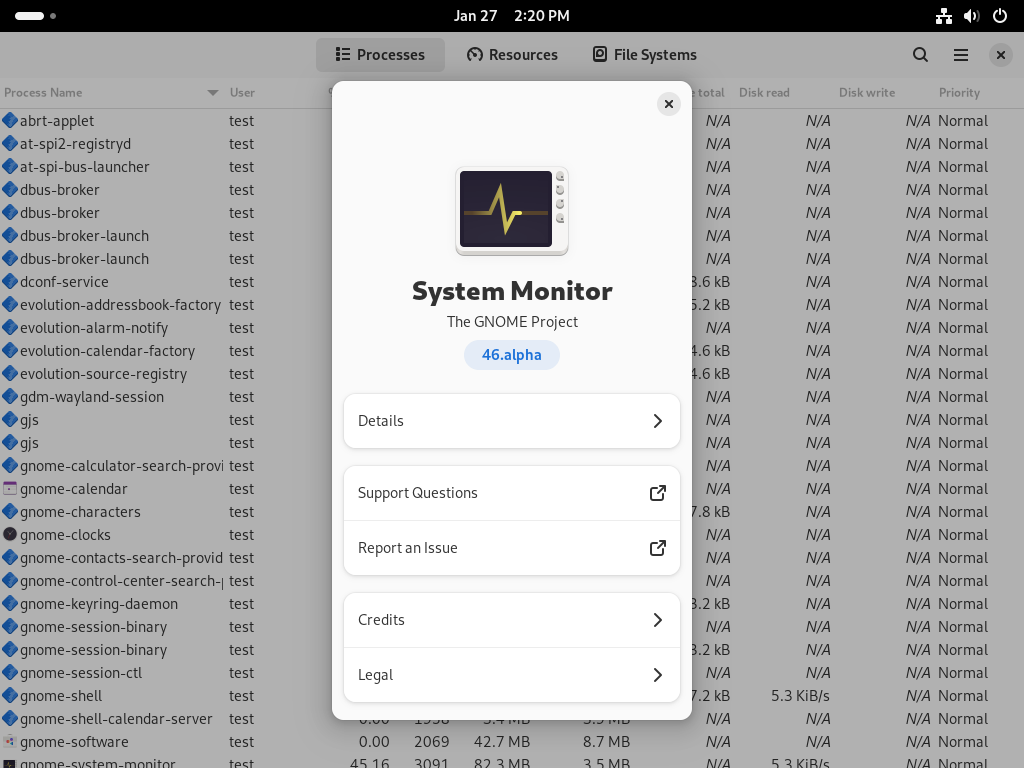Select the gnome-calculator-search-provi process name
Viewport: 1024px width, 768px height.
121,466
